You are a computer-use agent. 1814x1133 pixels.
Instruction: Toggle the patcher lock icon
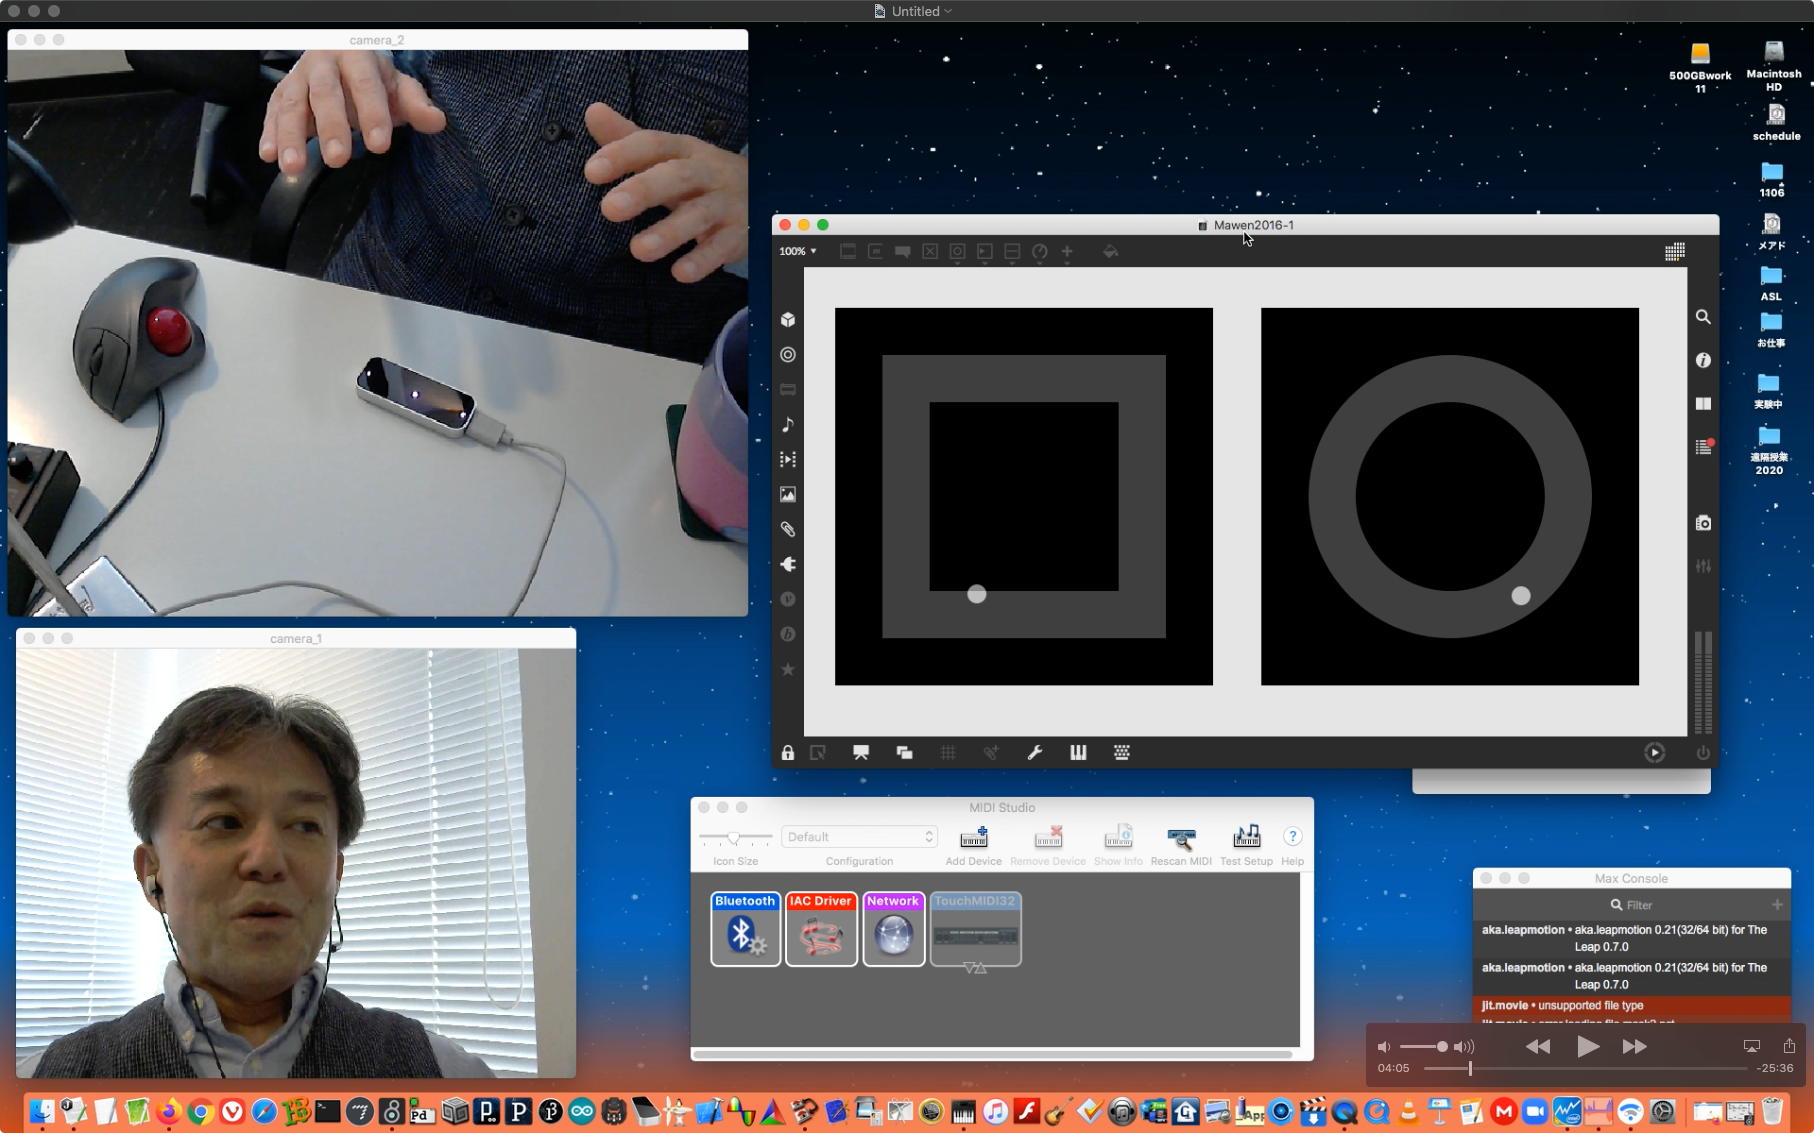[788, 753]
